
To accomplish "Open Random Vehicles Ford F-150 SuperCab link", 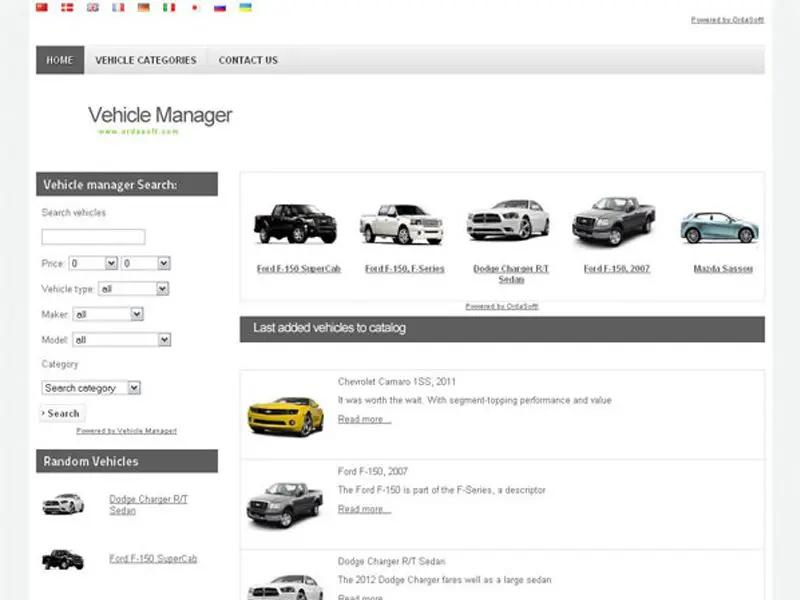I will pyautogui.click(x=153, y=559).
